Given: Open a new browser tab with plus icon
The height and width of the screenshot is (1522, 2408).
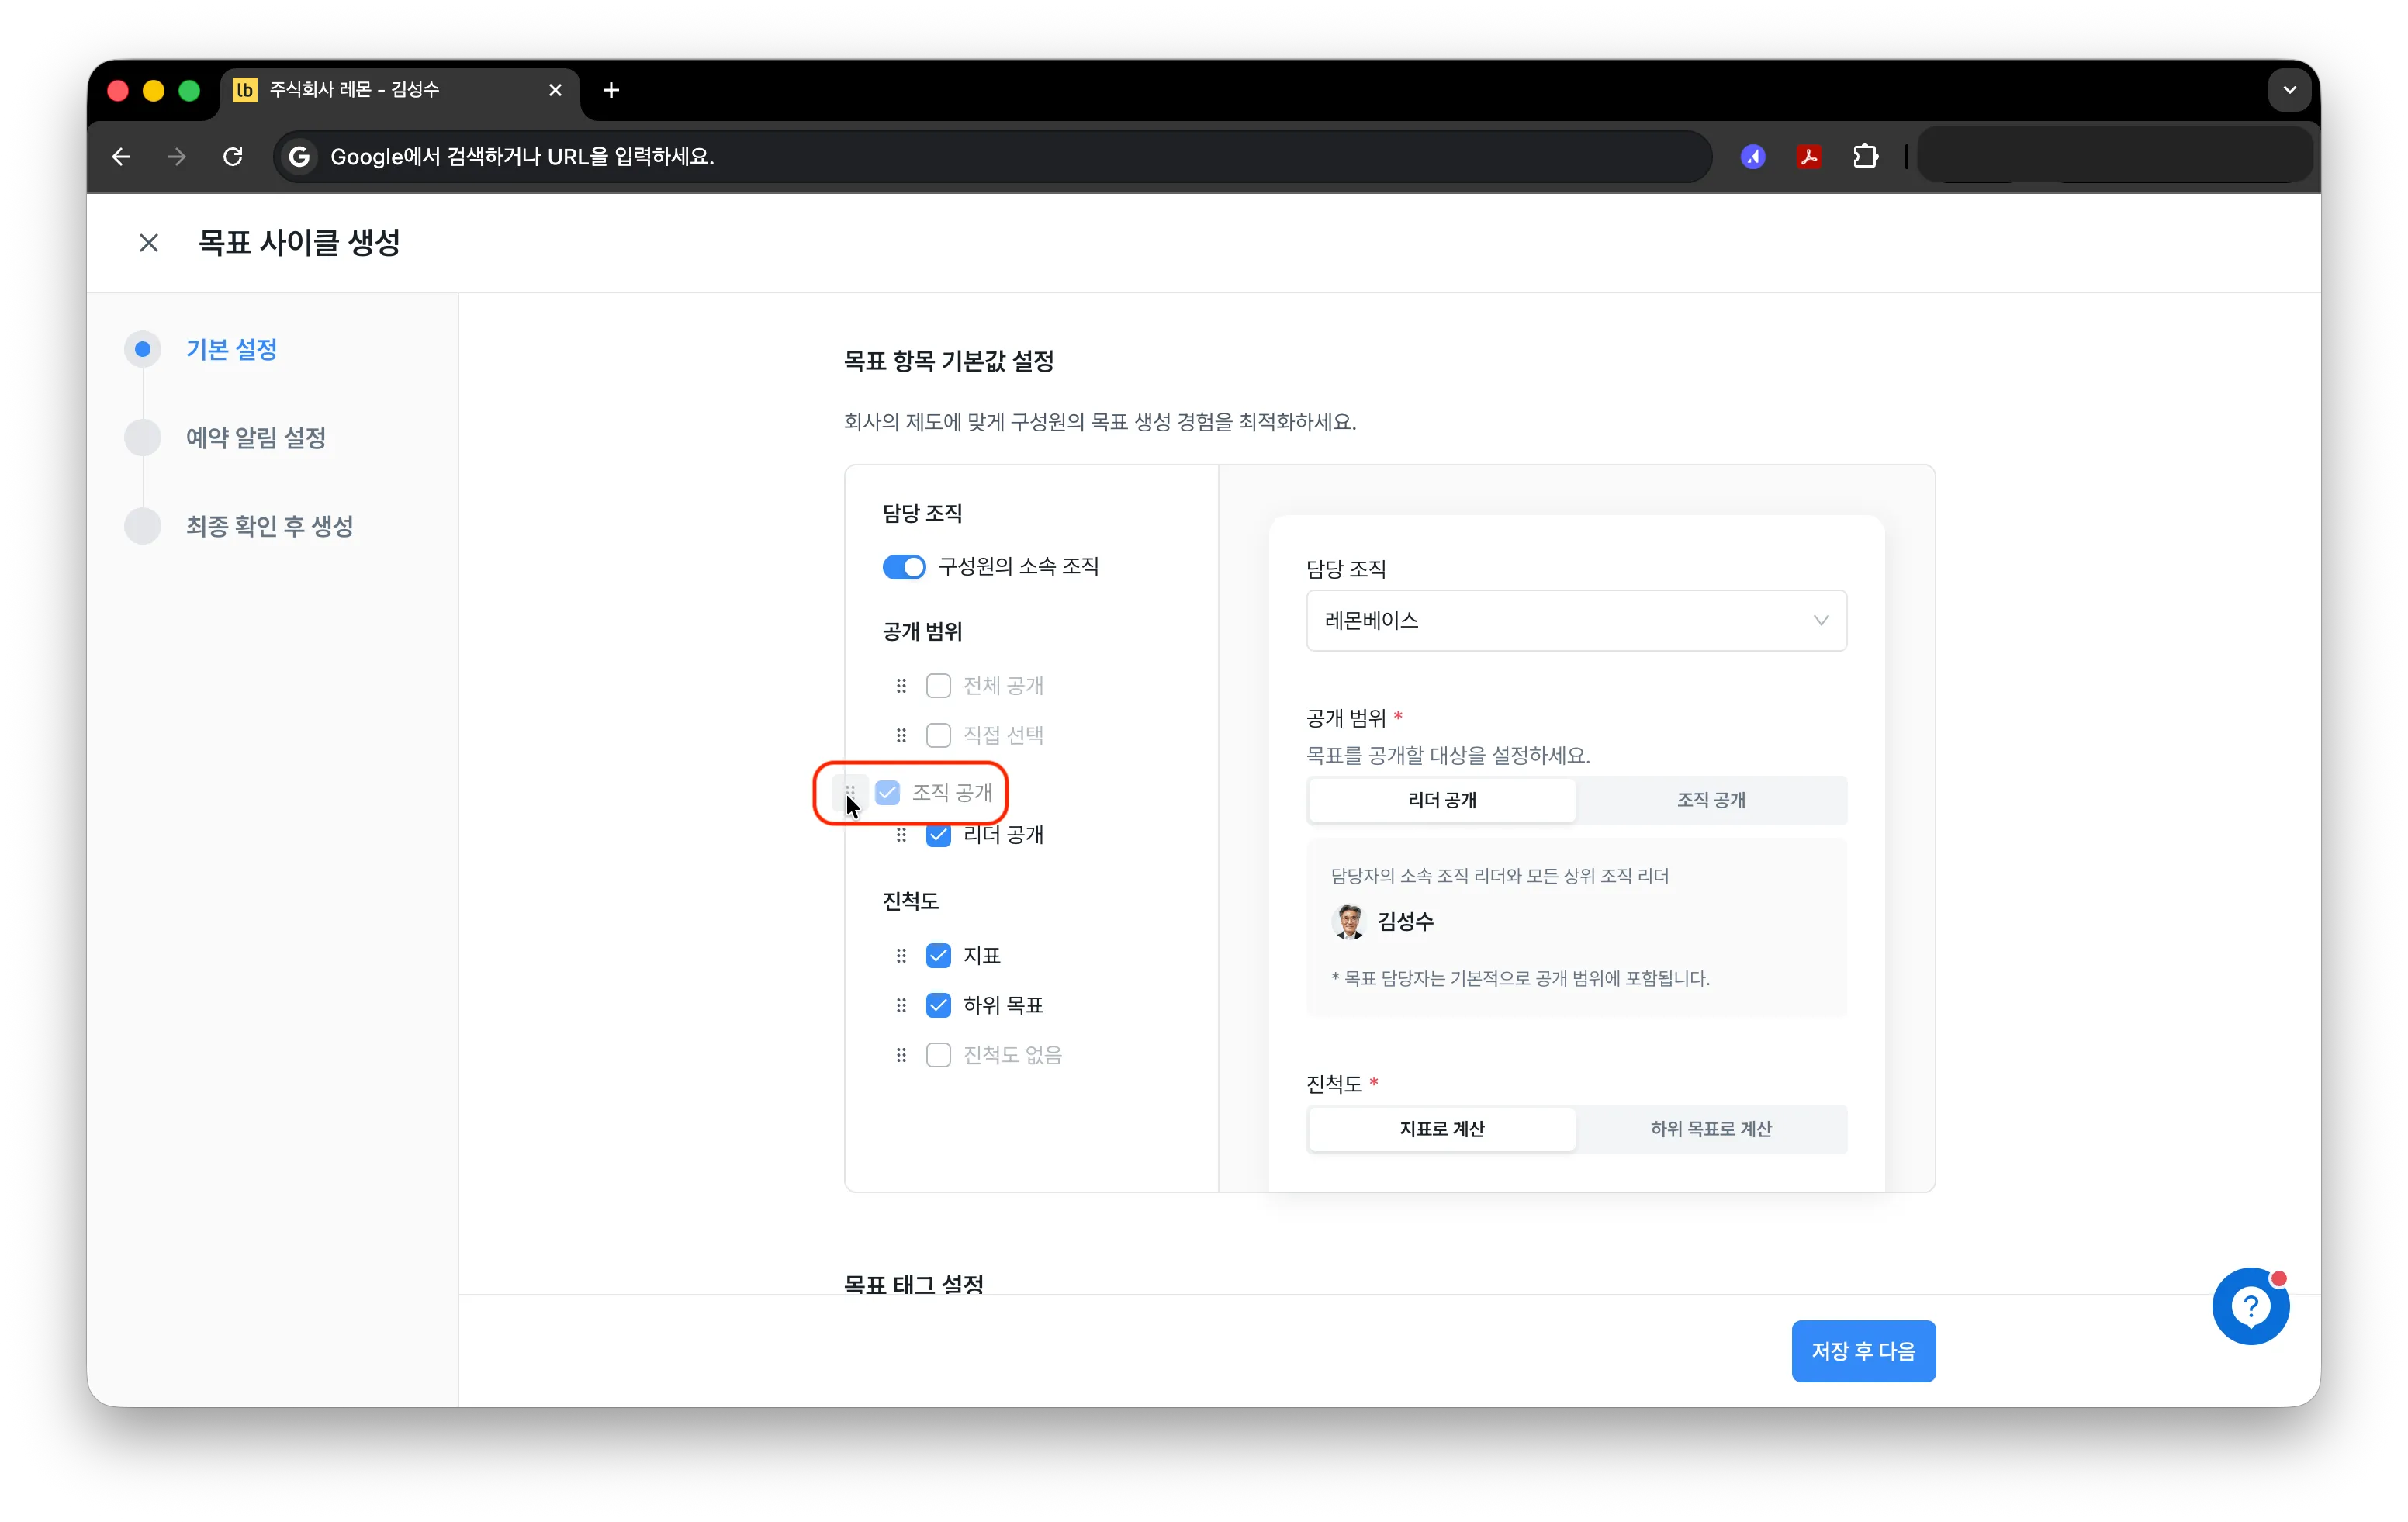Looking at the screenshot, I should 611,90.
